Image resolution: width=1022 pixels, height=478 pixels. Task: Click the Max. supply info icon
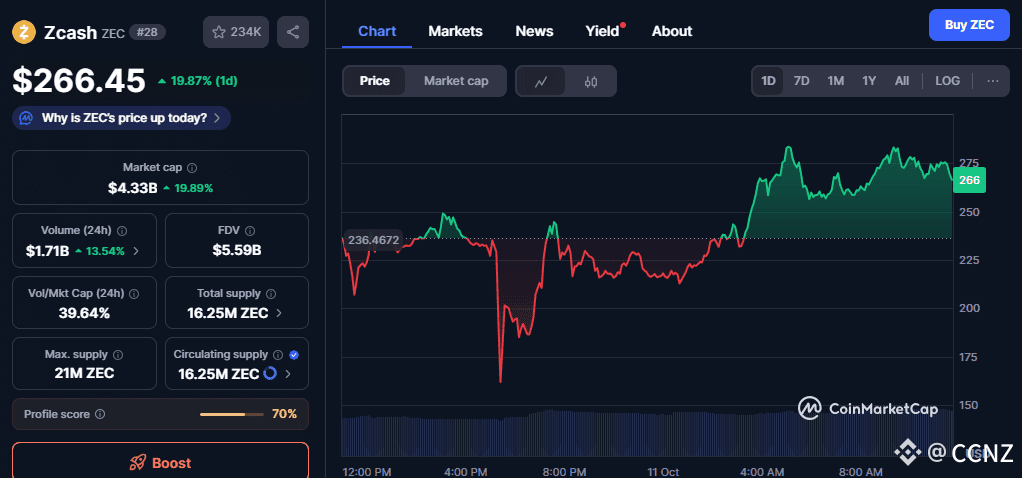point(117,355)
